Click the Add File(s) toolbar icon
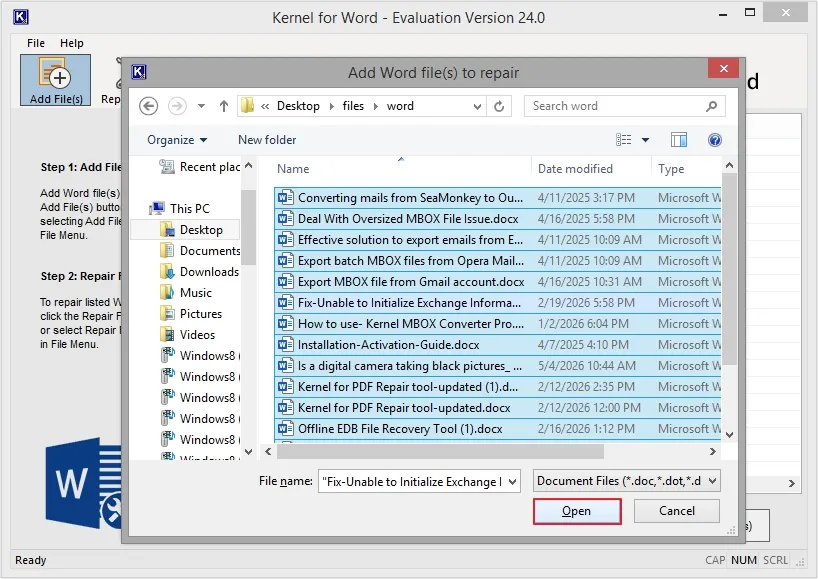This screenshot has width=818, height=579. 55,80
